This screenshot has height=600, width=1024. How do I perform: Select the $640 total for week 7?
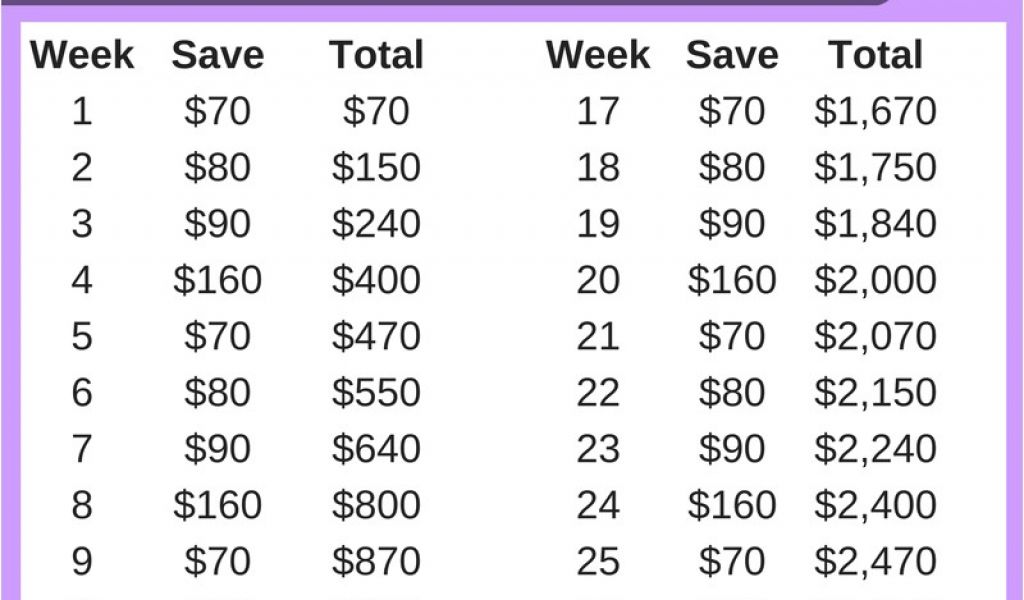pyautogui.click(x=376, y=449)
